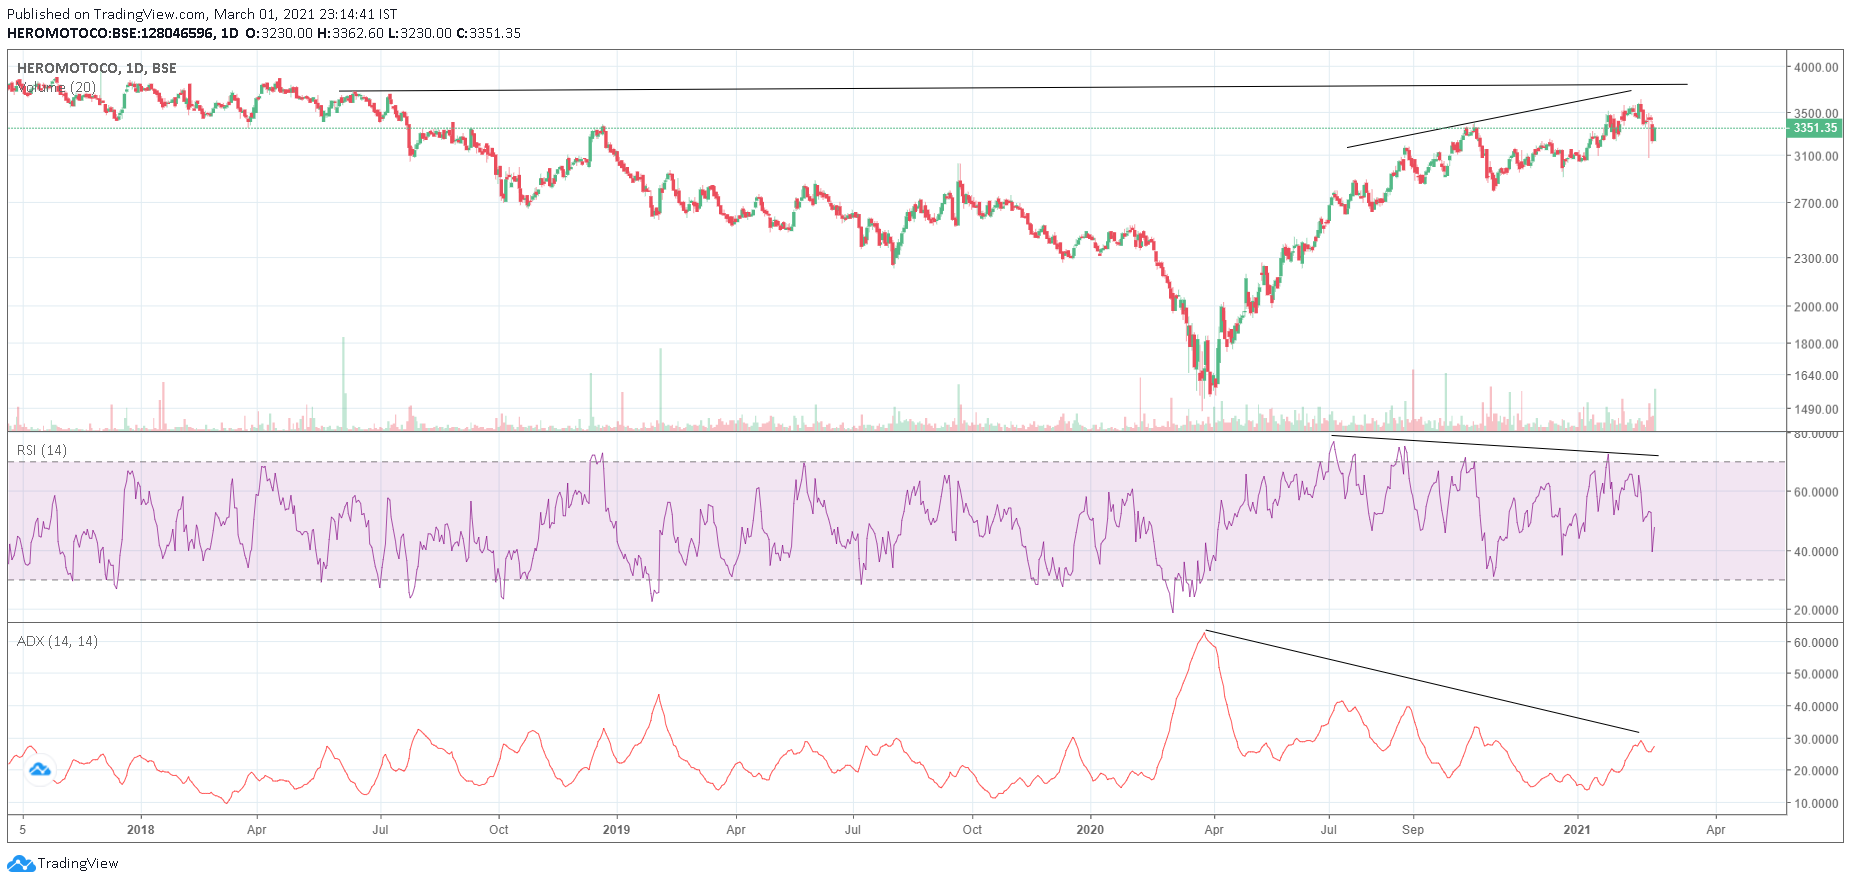Screen dimensions: 1851x884
Task: Click the H:3362.60 high value in the header
Action: (x=350, y=33)
